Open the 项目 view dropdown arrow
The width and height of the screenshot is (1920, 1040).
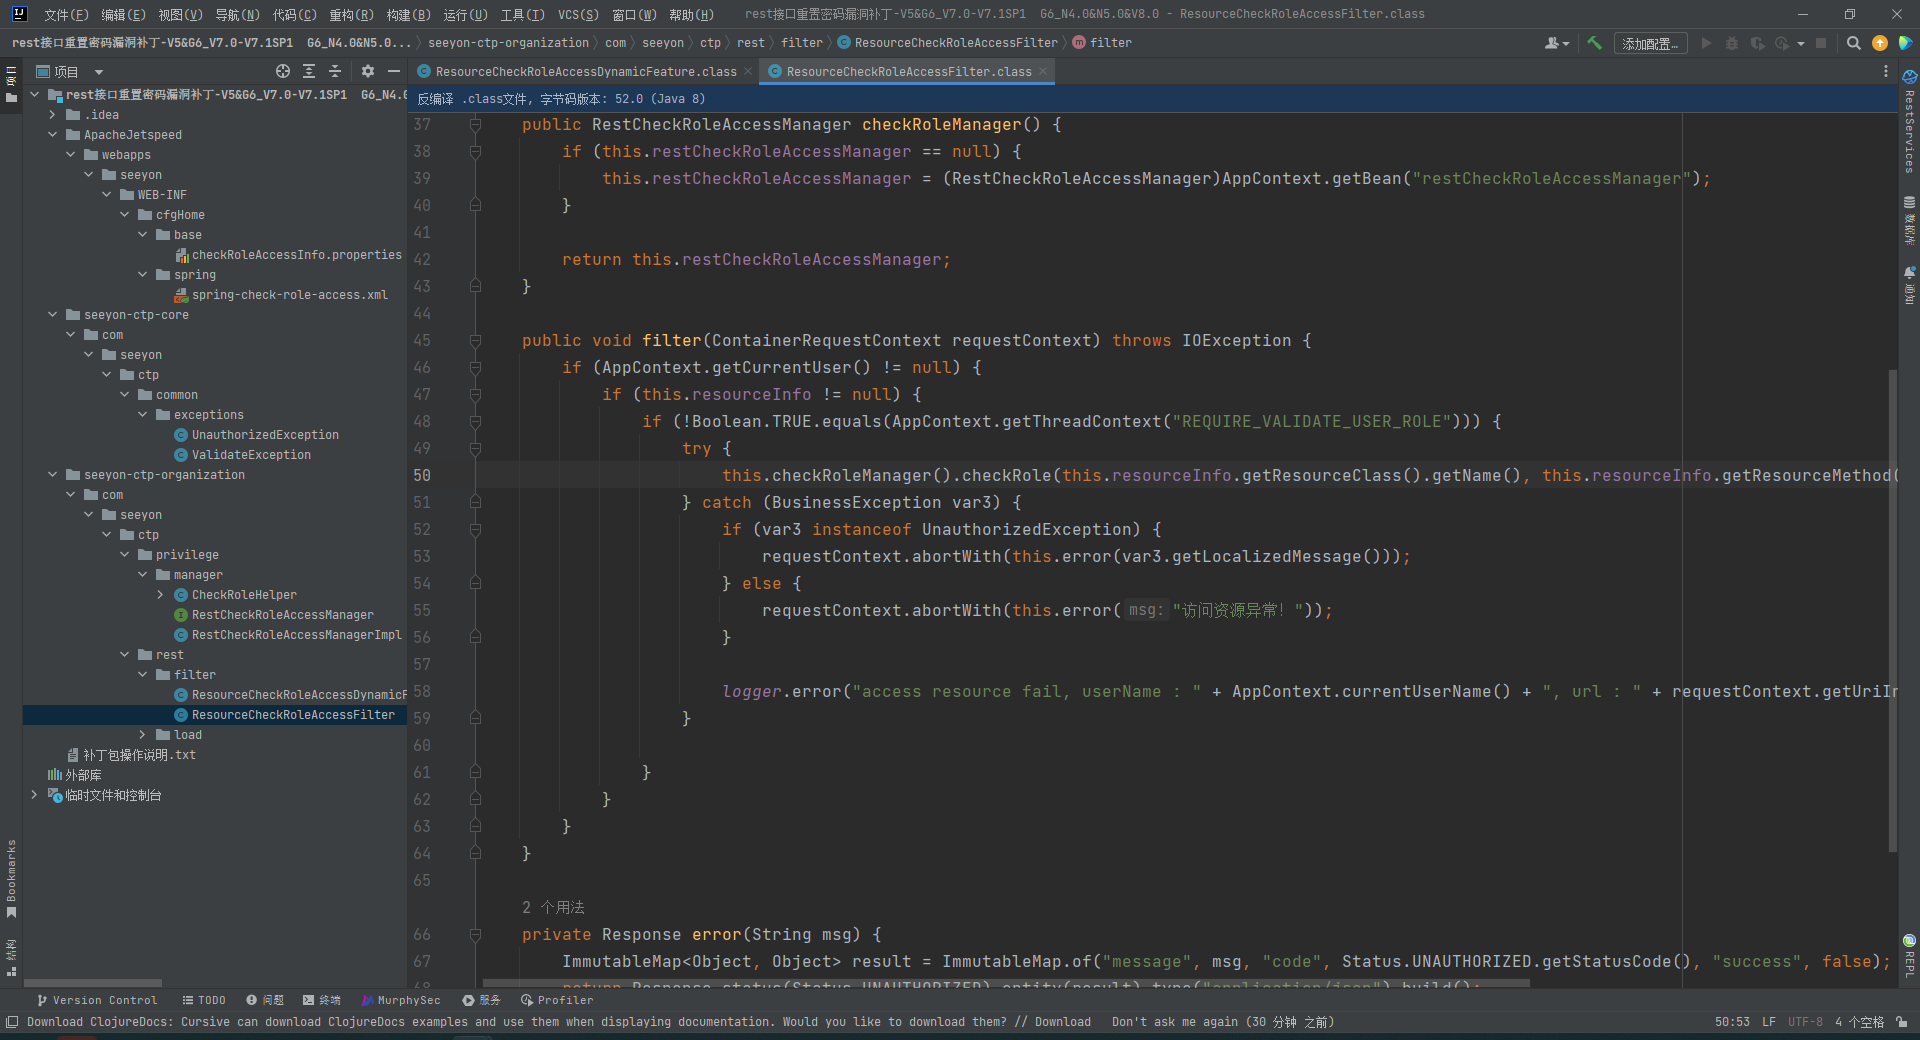(99, 72)
